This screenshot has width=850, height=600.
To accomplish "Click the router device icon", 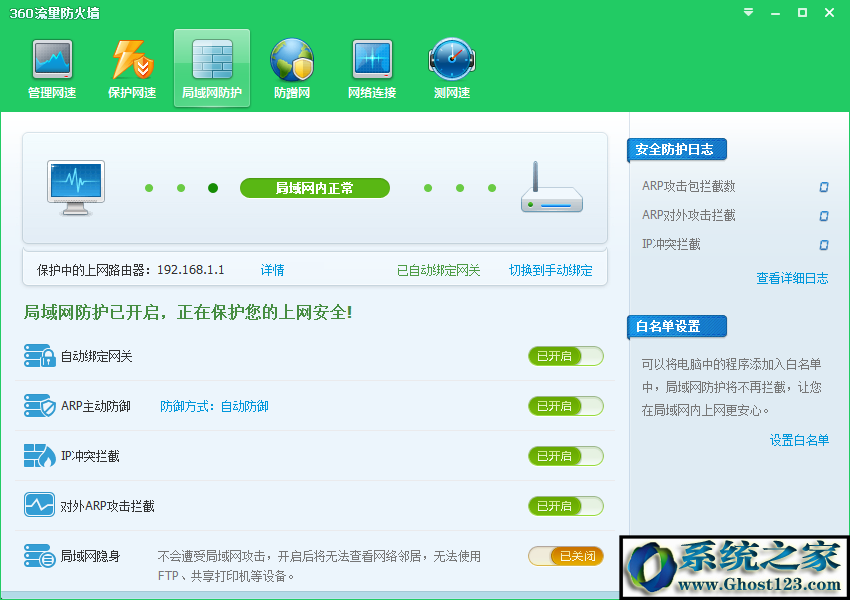I will (x=552, y=188).
